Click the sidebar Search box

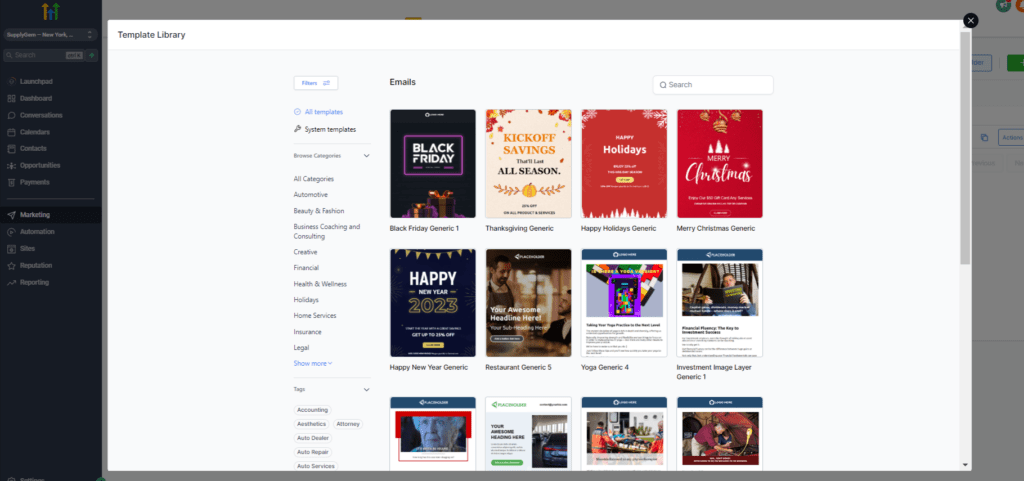click(x=44, y=55)
